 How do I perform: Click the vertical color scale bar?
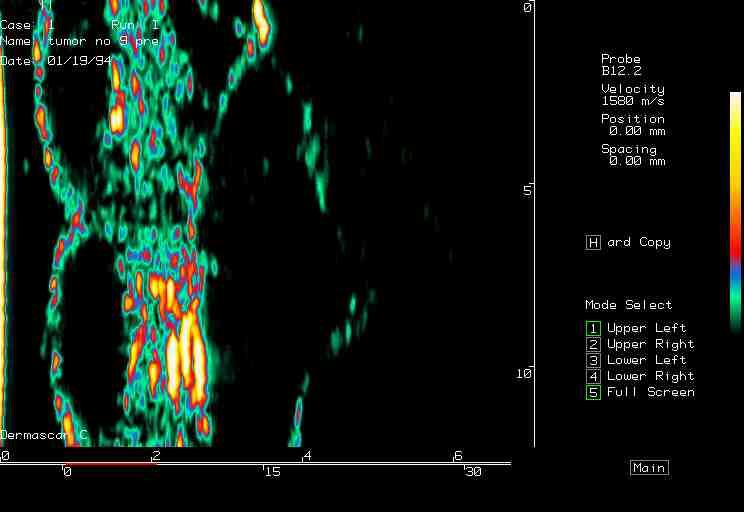point(736,212)
